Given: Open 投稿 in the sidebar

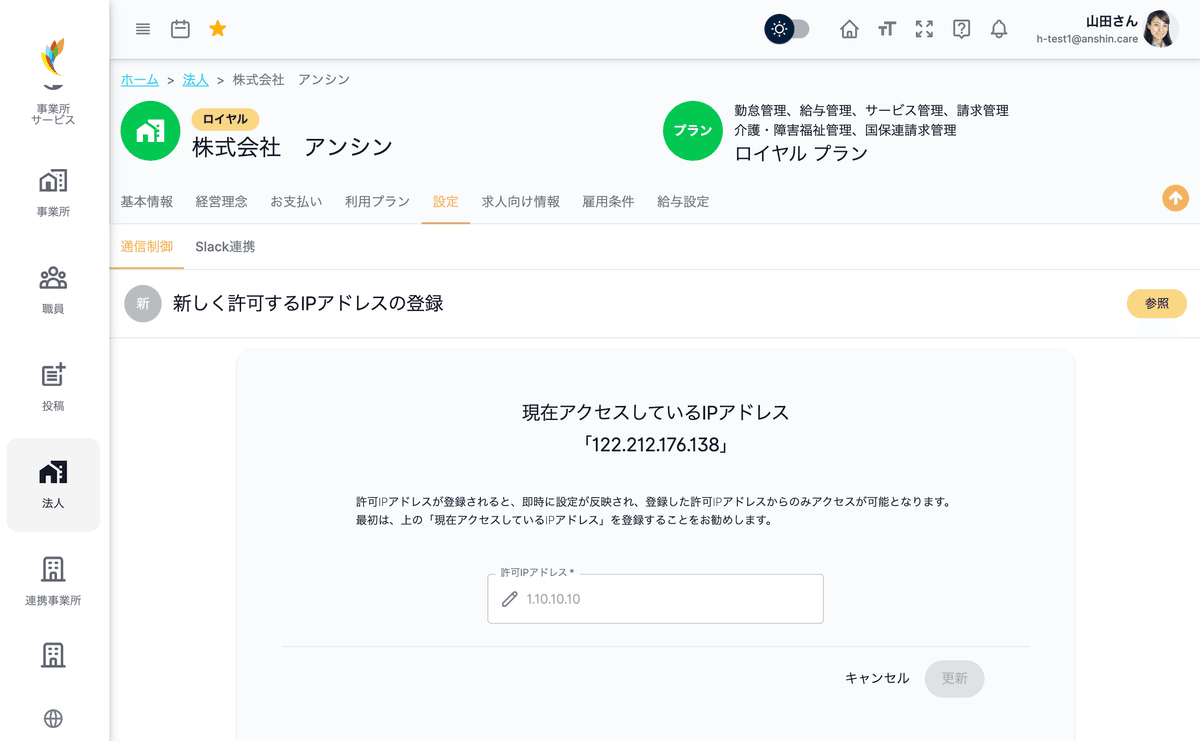Looking at the screenshot, I should [53, 387].
